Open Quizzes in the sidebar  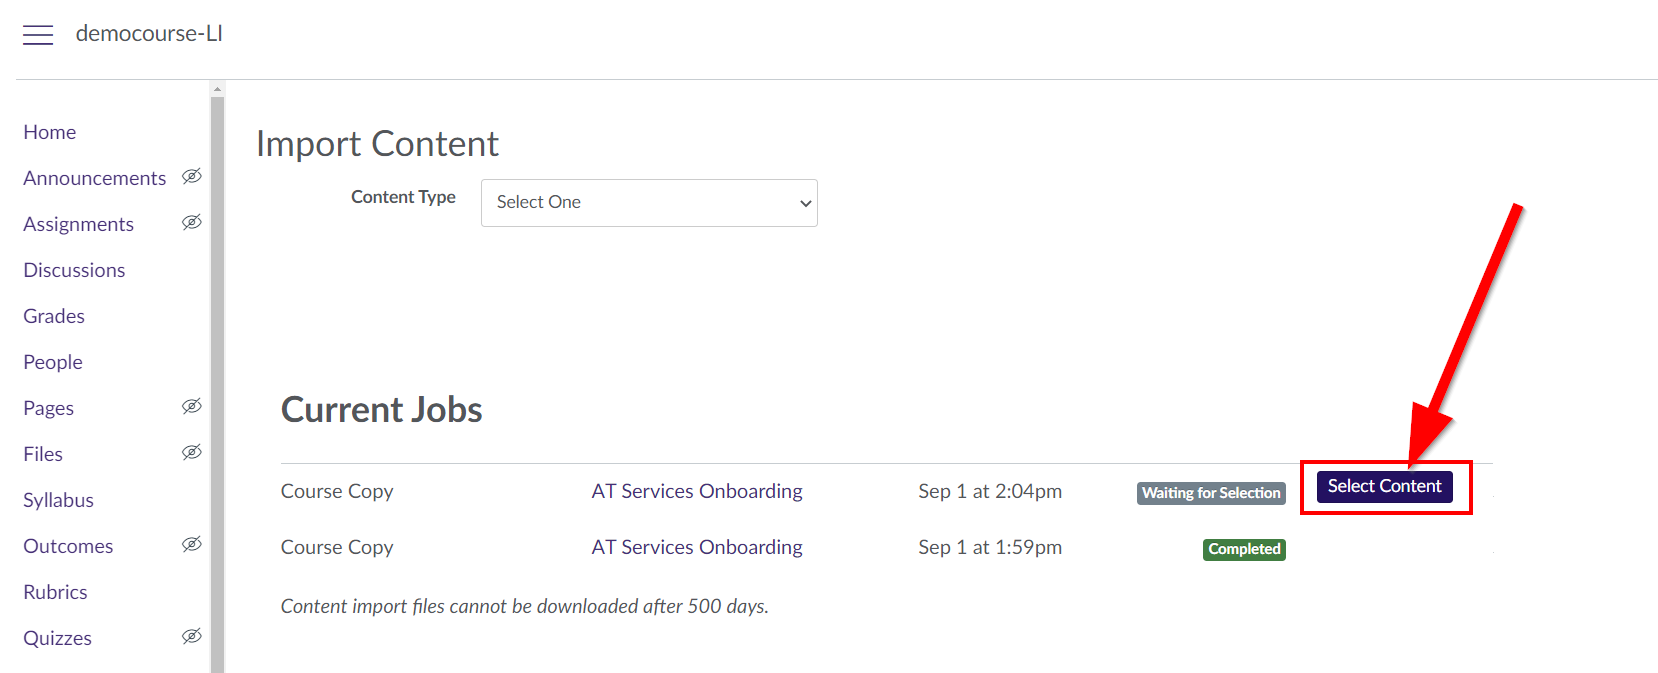point(58,638)
